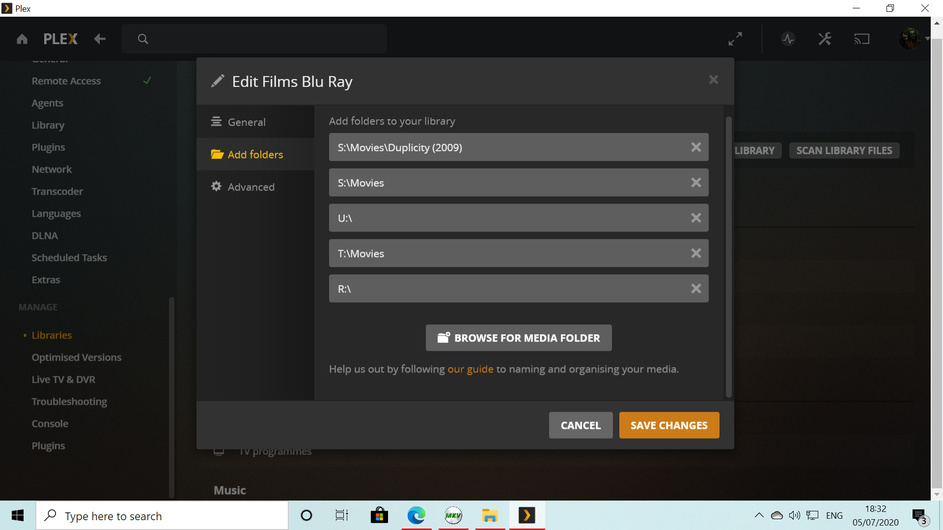Open Cortana circle icon on taskbar

coord(306,516)
